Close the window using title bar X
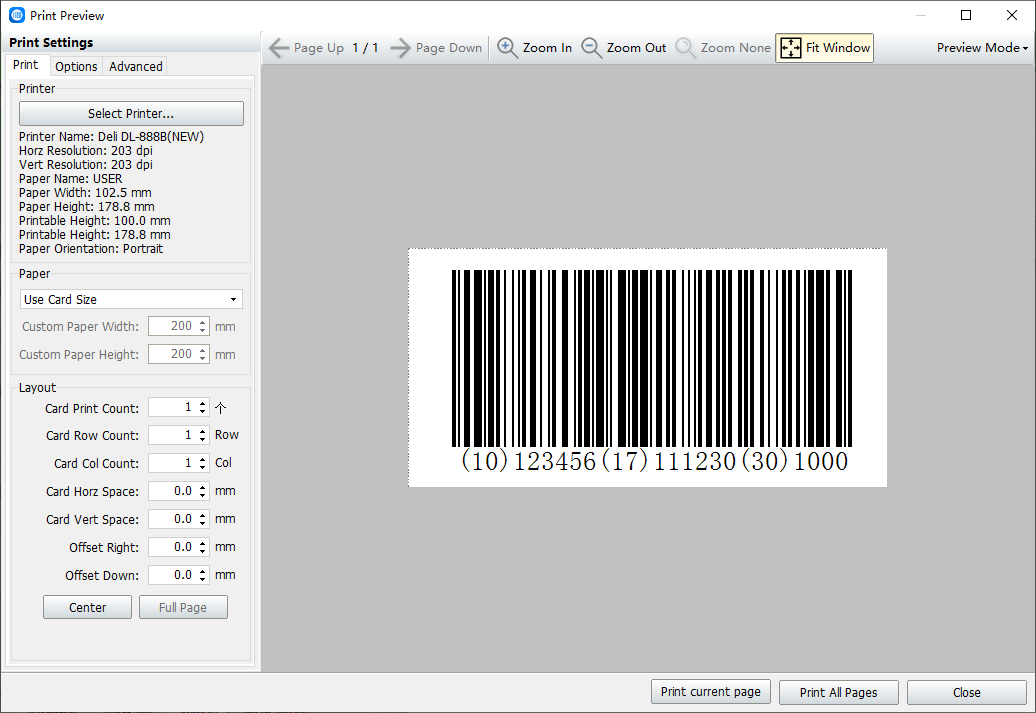 (1012, 15)
